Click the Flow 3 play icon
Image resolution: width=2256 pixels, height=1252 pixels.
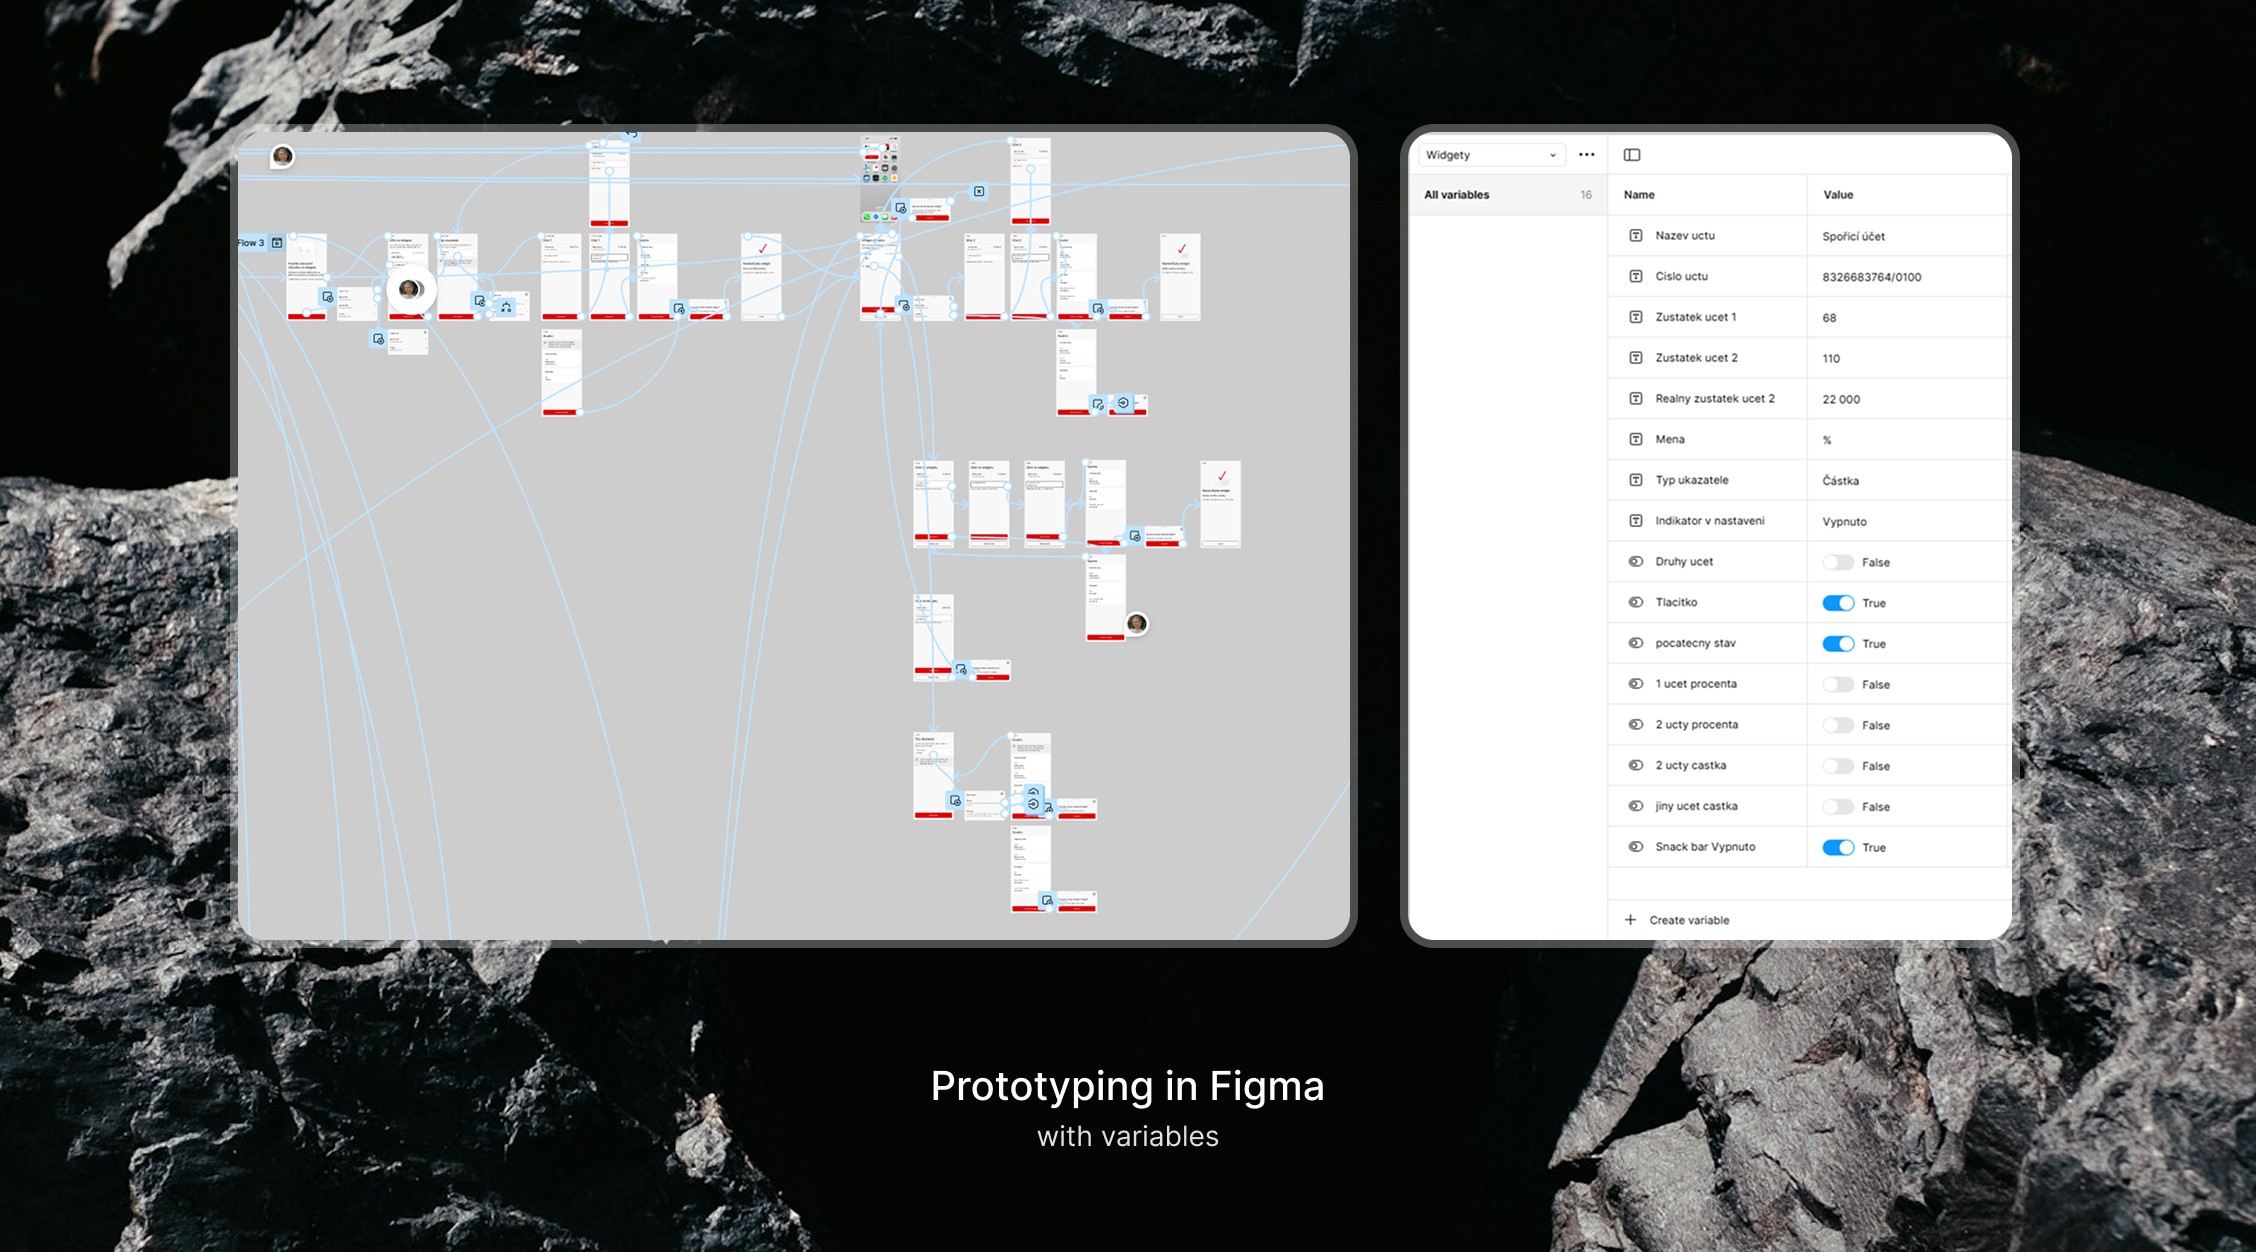coord(277,243)
